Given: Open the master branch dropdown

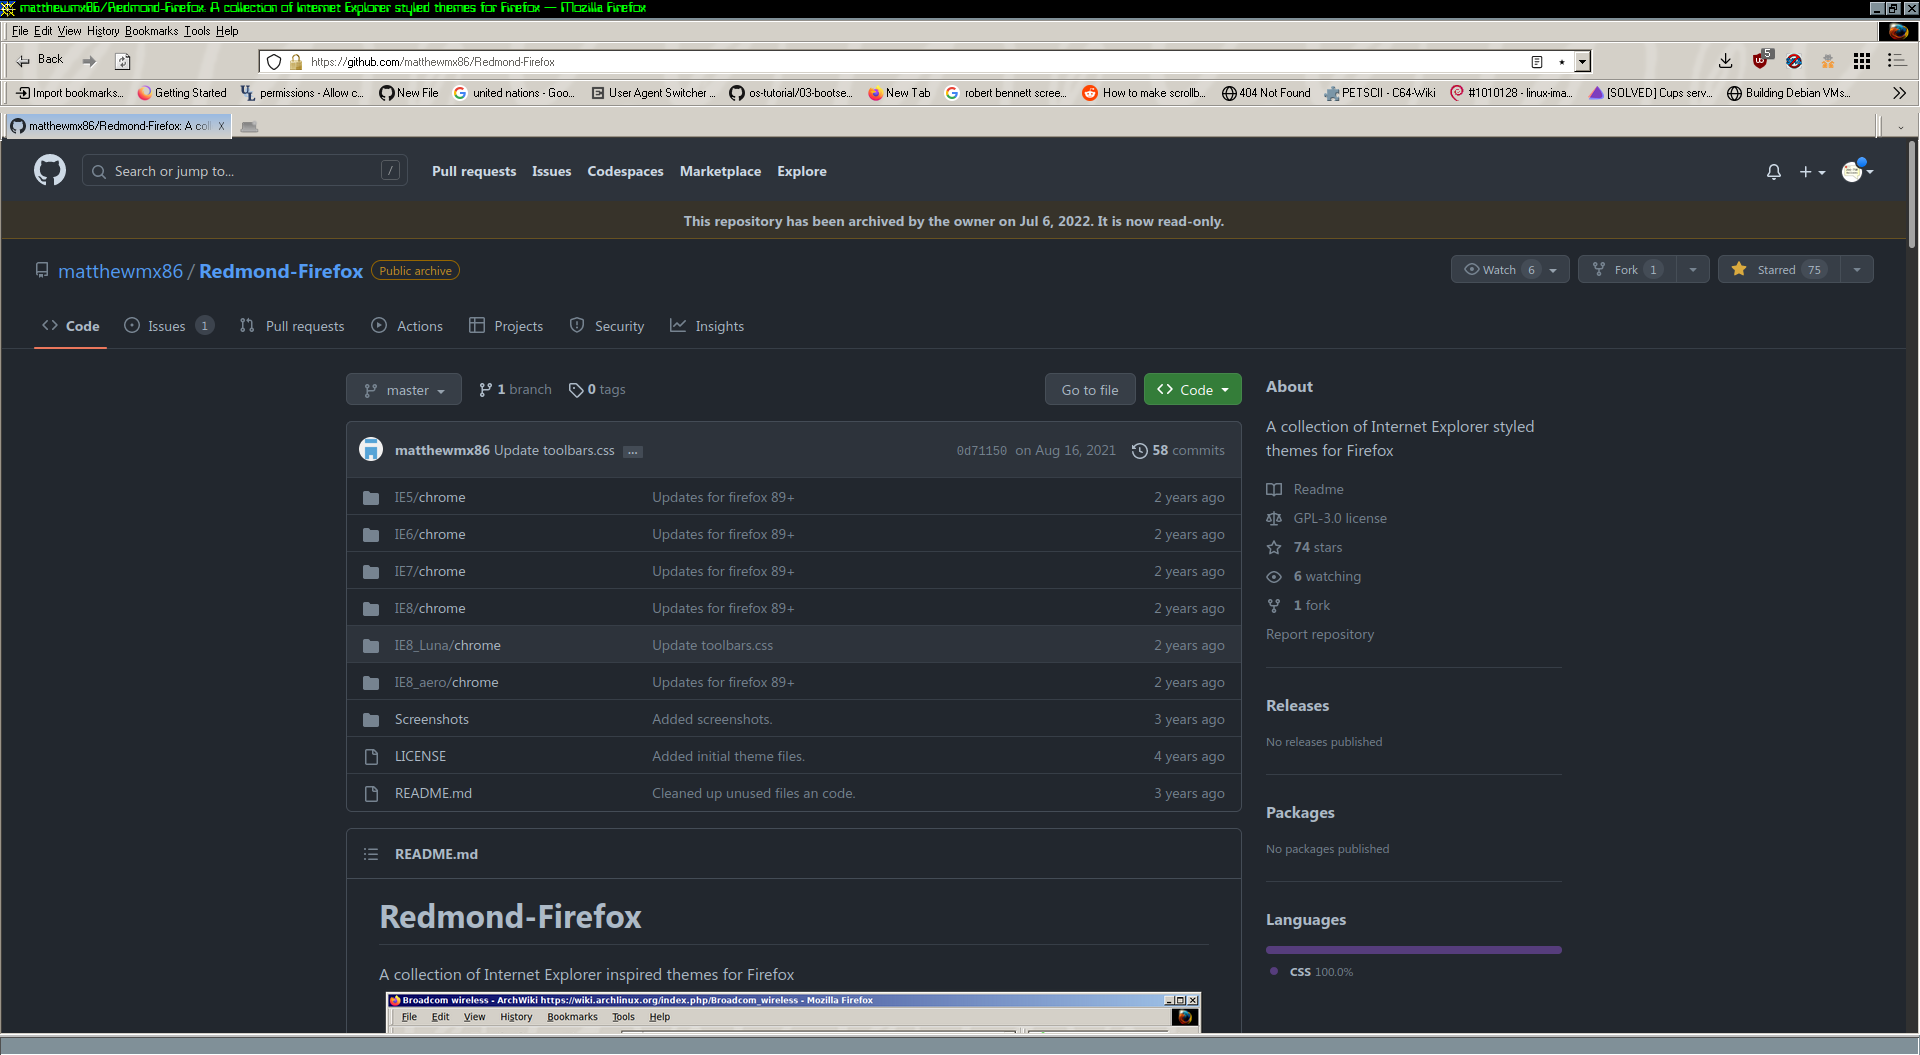Looking at the screenshot, I should [x=403, y=389].
